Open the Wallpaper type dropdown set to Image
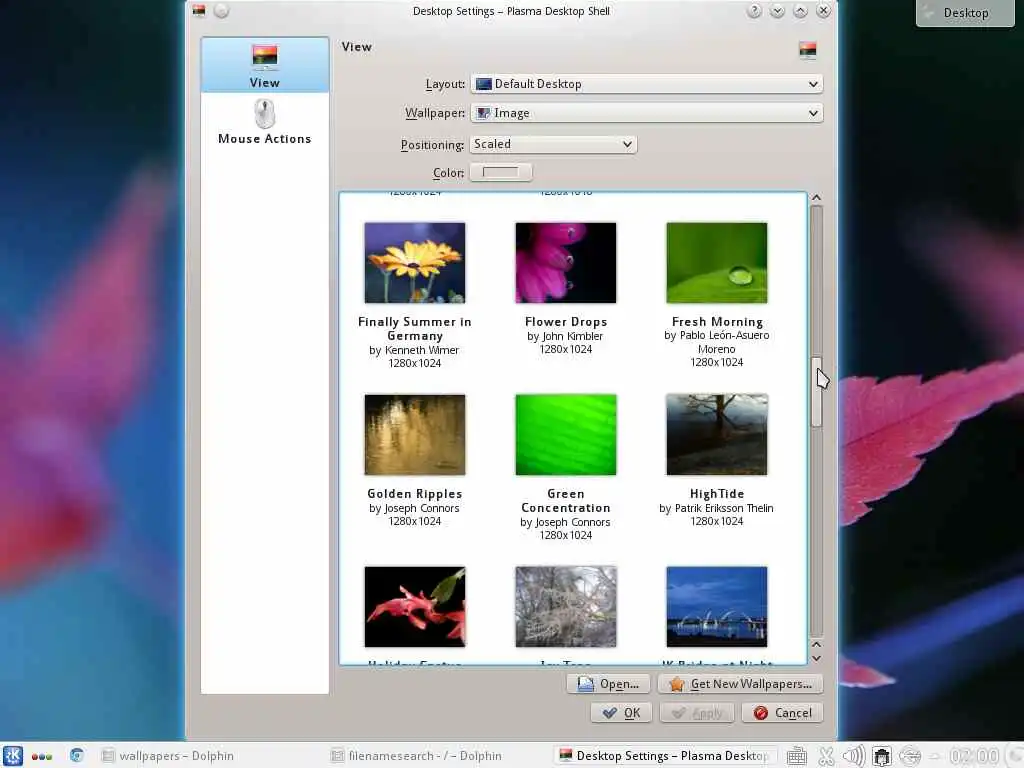 [646, 113]
